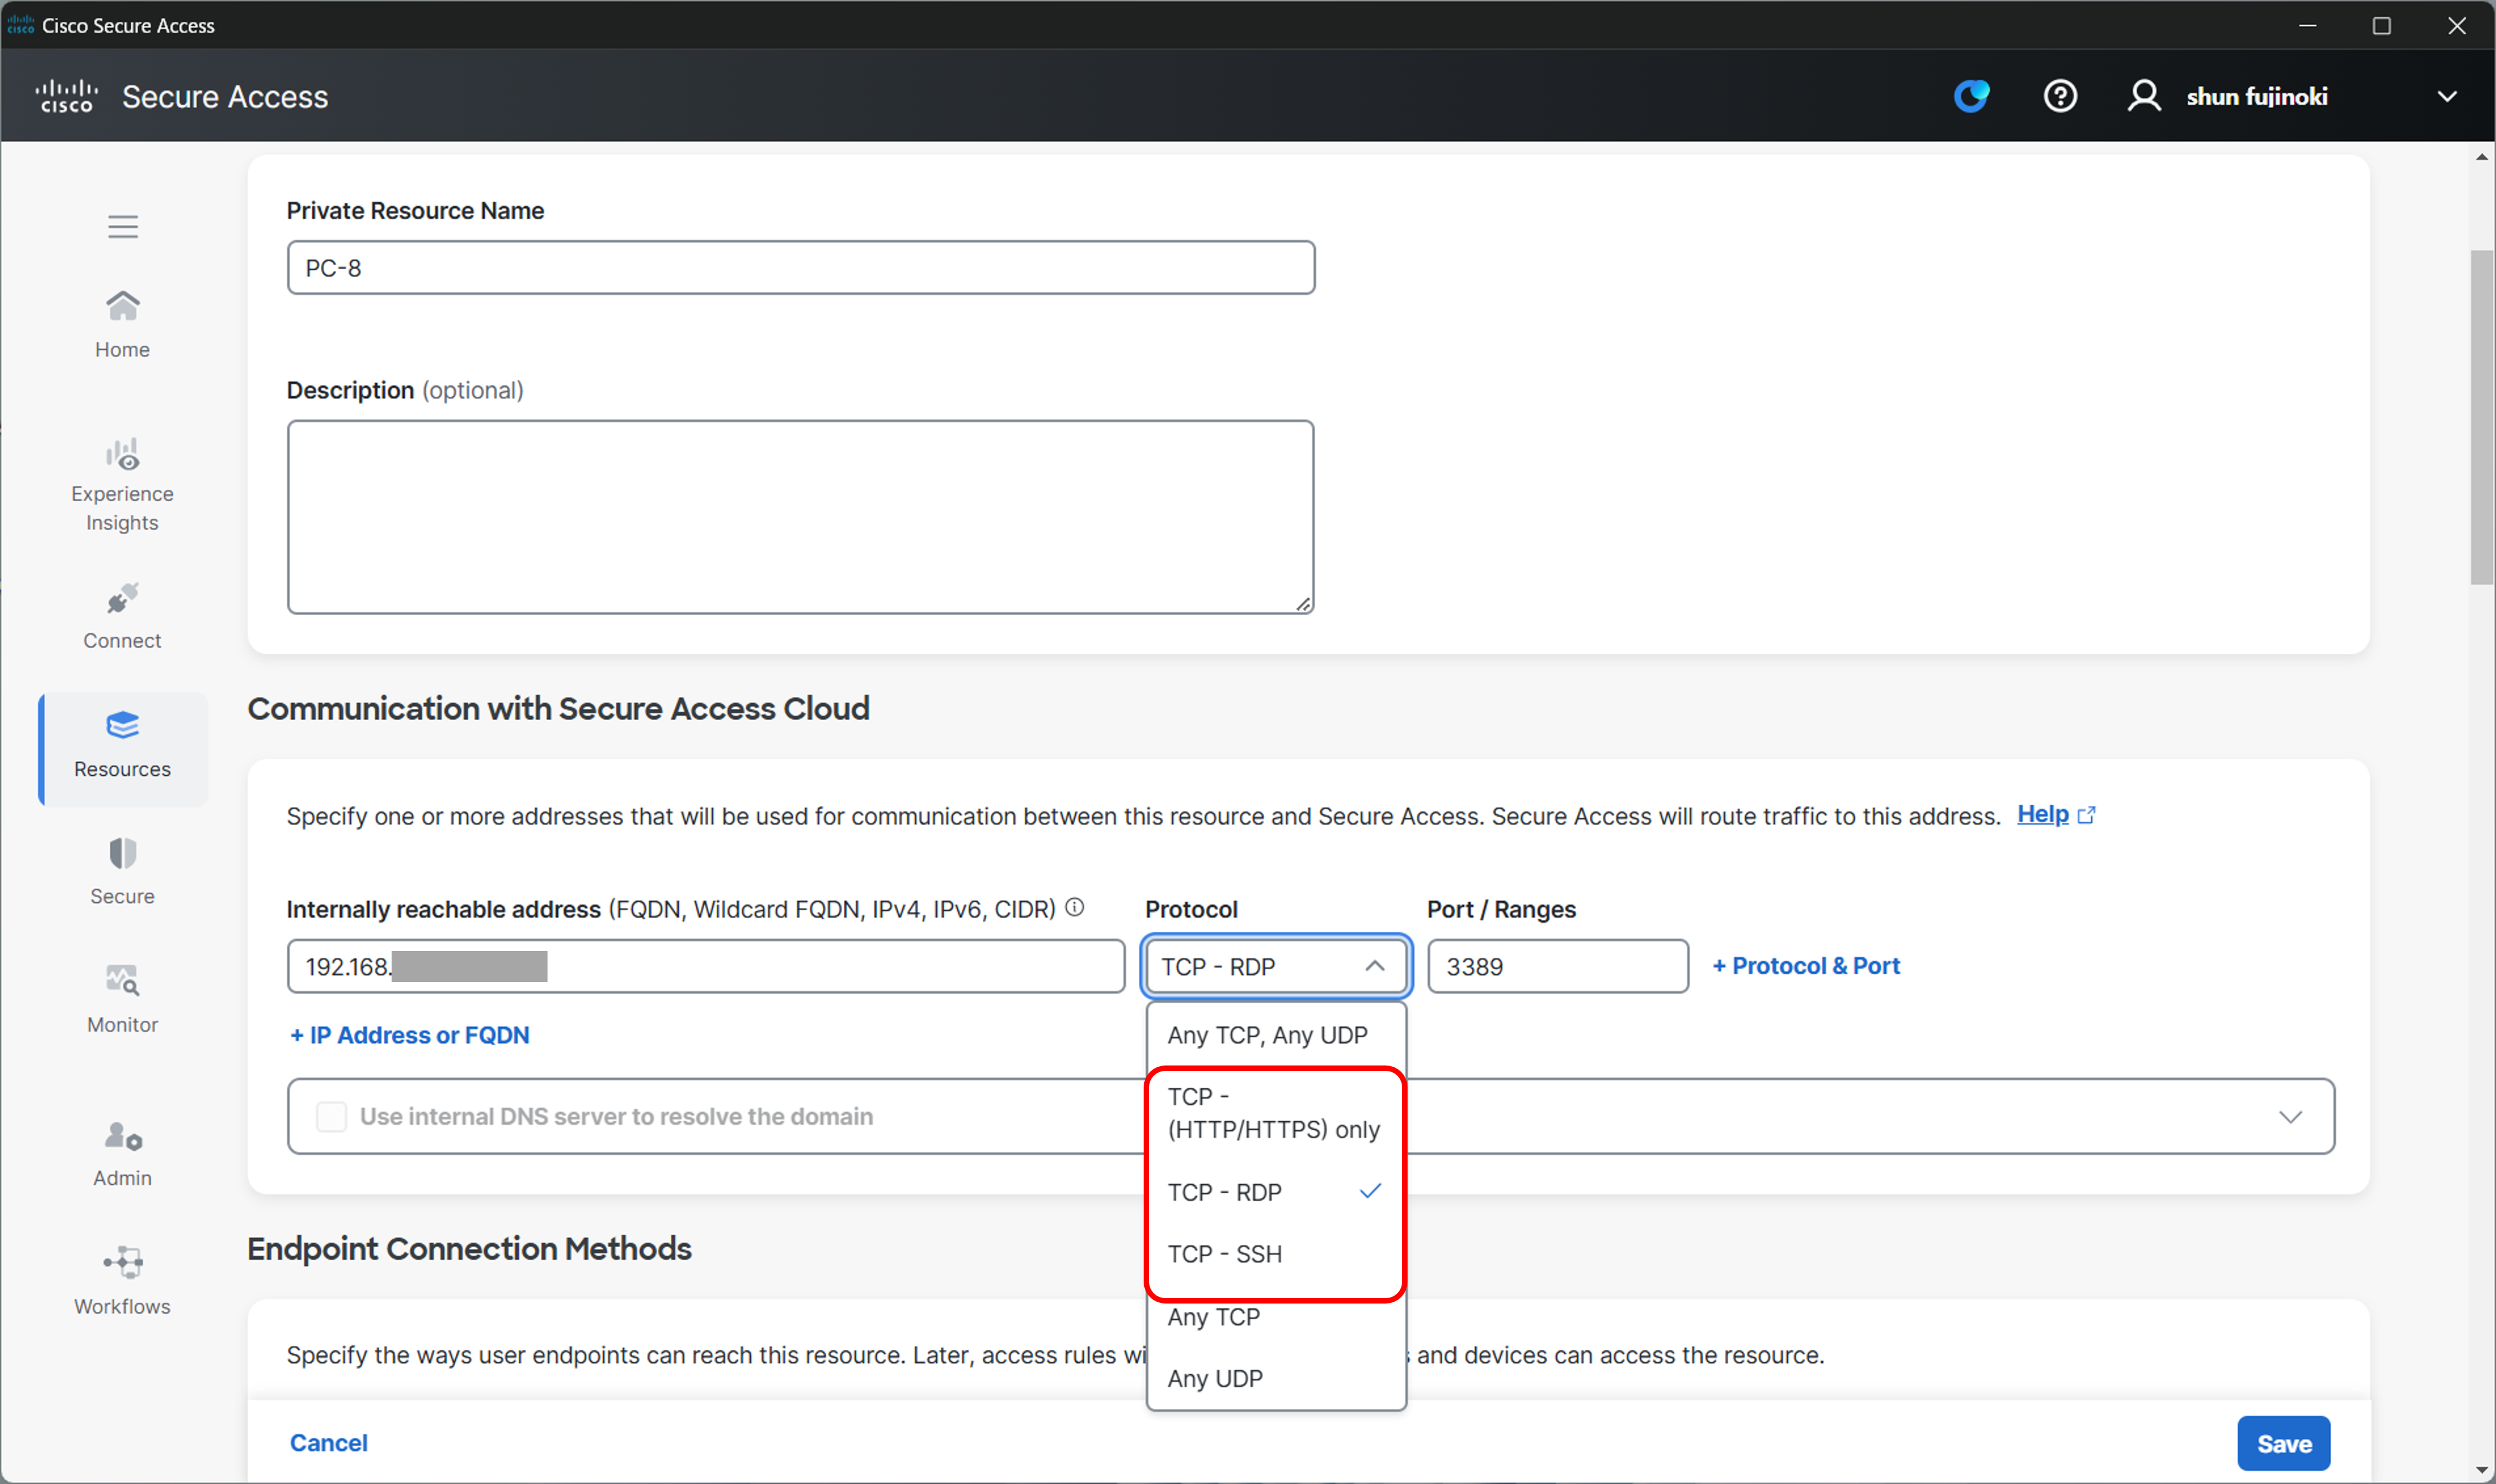The image size is (2496, 1484).
Task: Maximize the Cisco Secure Access window
Action: [2381, 25]
